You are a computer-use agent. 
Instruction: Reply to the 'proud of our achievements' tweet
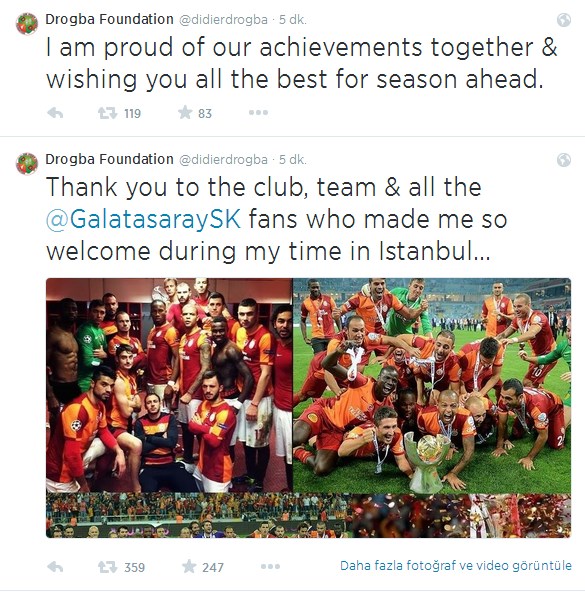click(55, 113)
